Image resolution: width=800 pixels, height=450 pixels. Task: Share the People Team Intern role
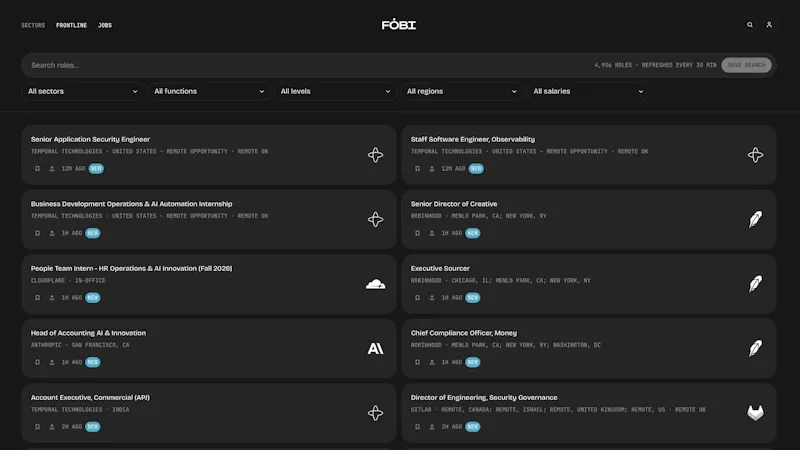point(52,297)
